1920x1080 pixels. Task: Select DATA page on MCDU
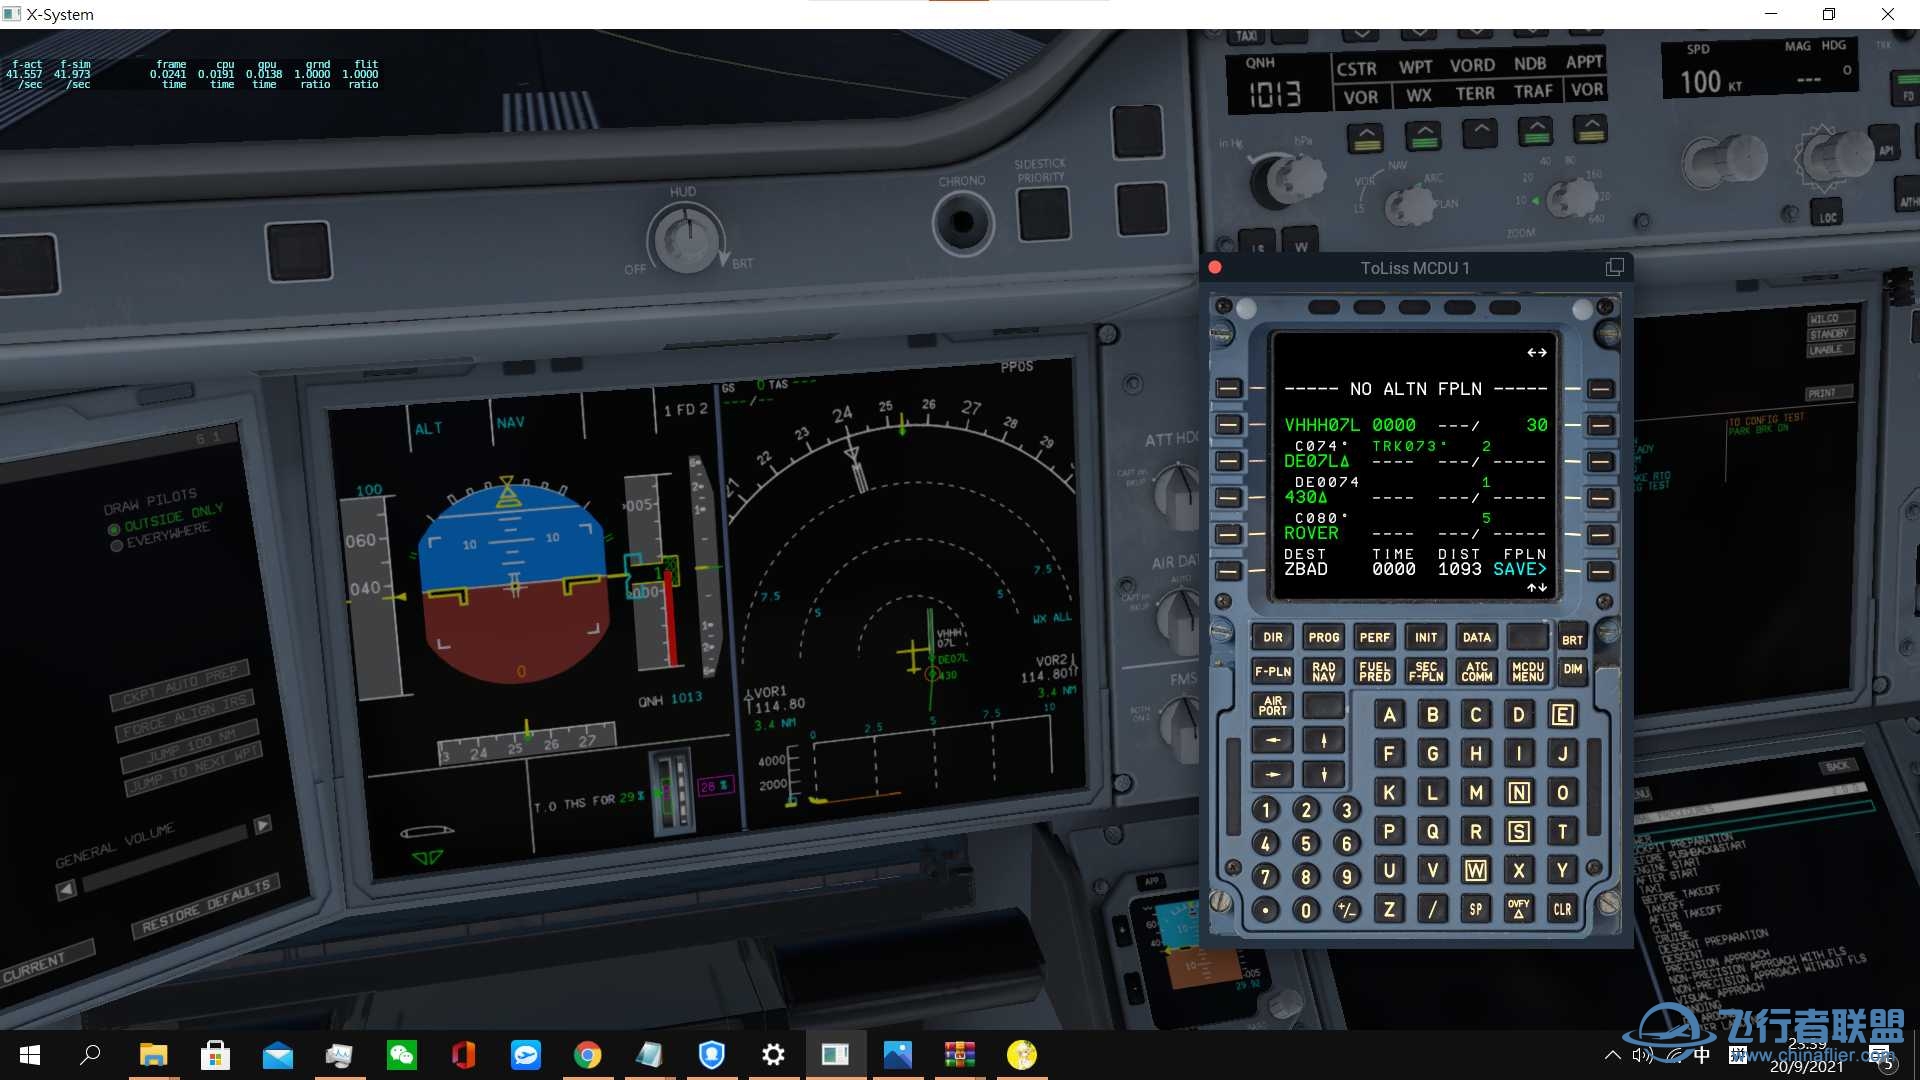(1476, 637)
